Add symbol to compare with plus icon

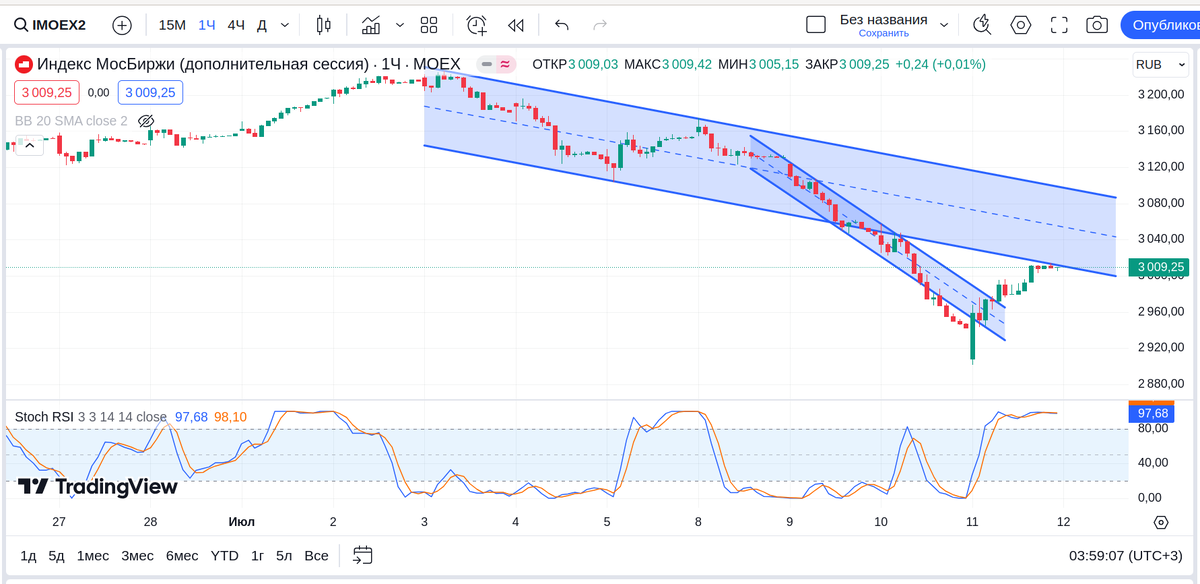click(x=122, y=25)
